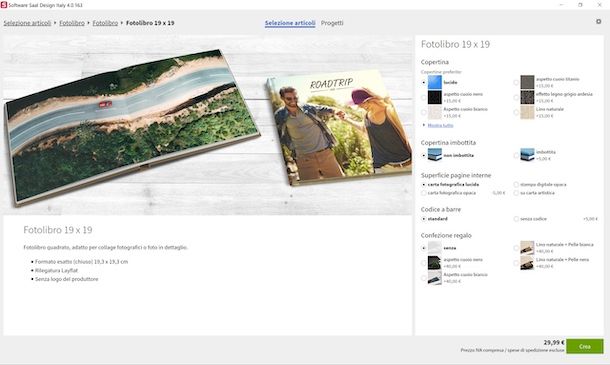The width and height of the screenshot is (610, 365).
Task: Switch to the Progetti tab
Action: point(332,23)
